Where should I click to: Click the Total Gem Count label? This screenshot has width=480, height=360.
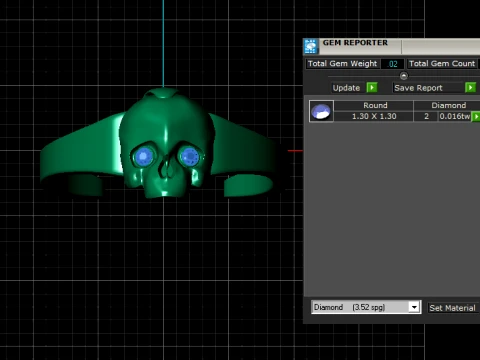click(442, 64)
